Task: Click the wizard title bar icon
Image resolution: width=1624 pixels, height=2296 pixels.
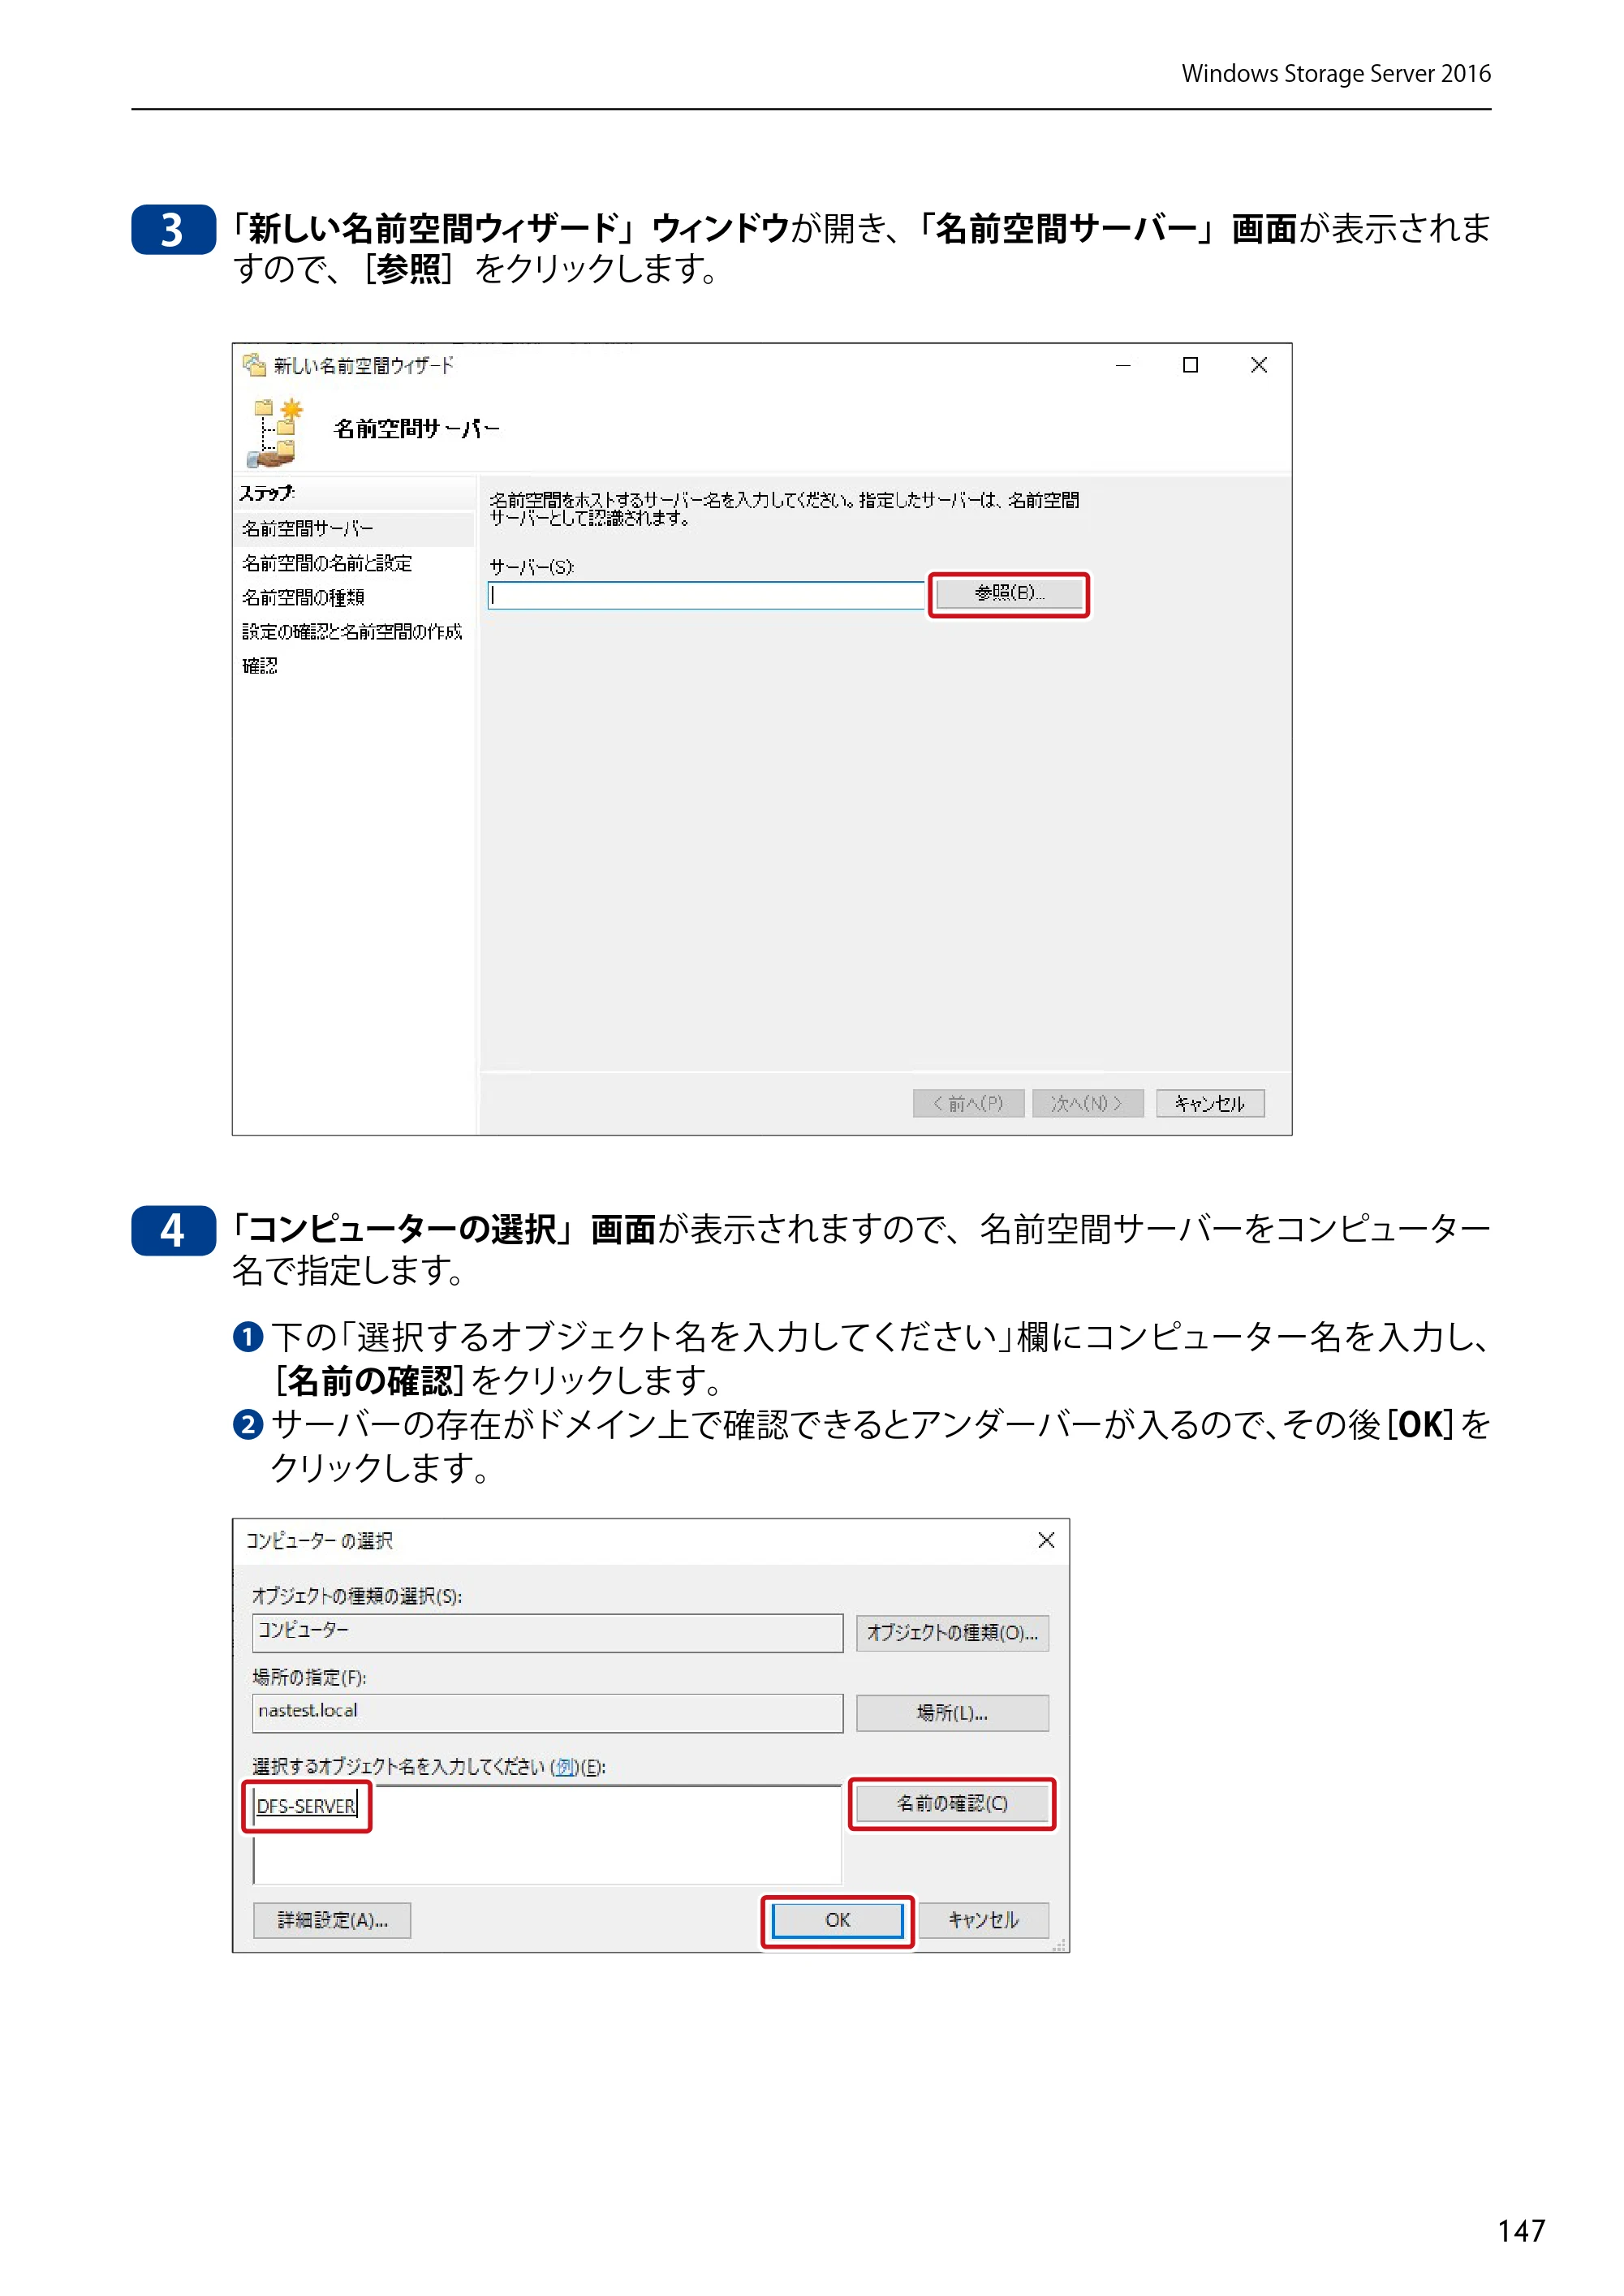Action: (x=254, y=365)
